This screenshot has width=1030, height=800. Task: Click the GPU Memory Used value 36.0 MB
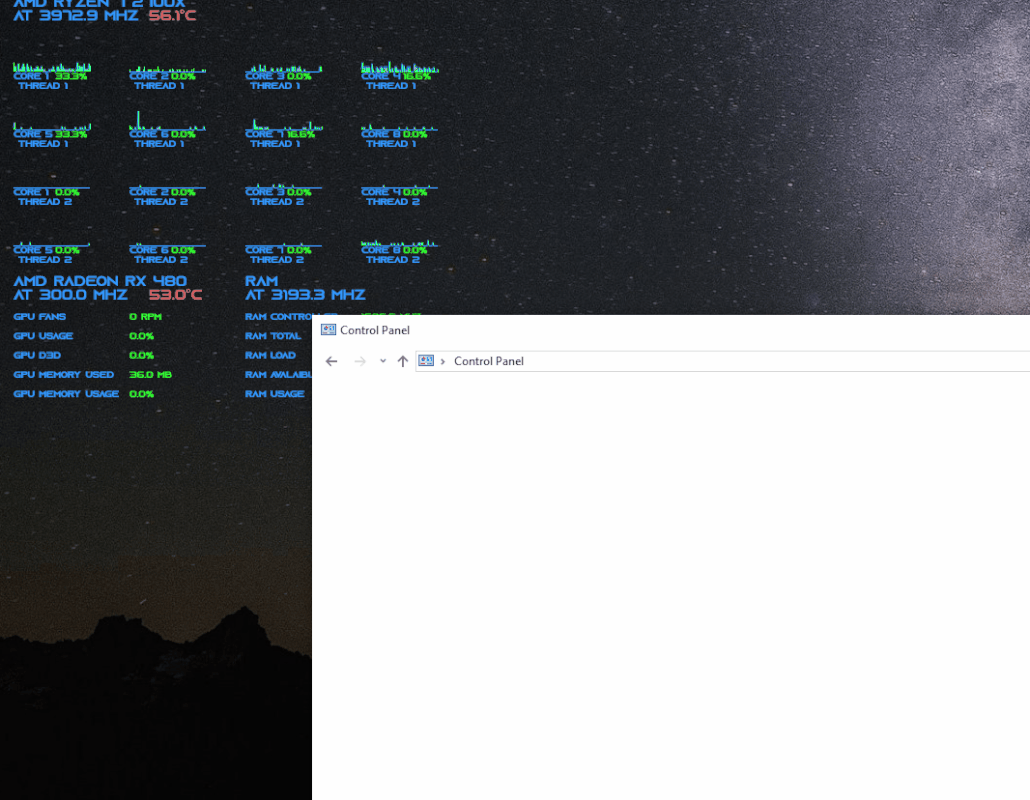[x=150, y=375]
